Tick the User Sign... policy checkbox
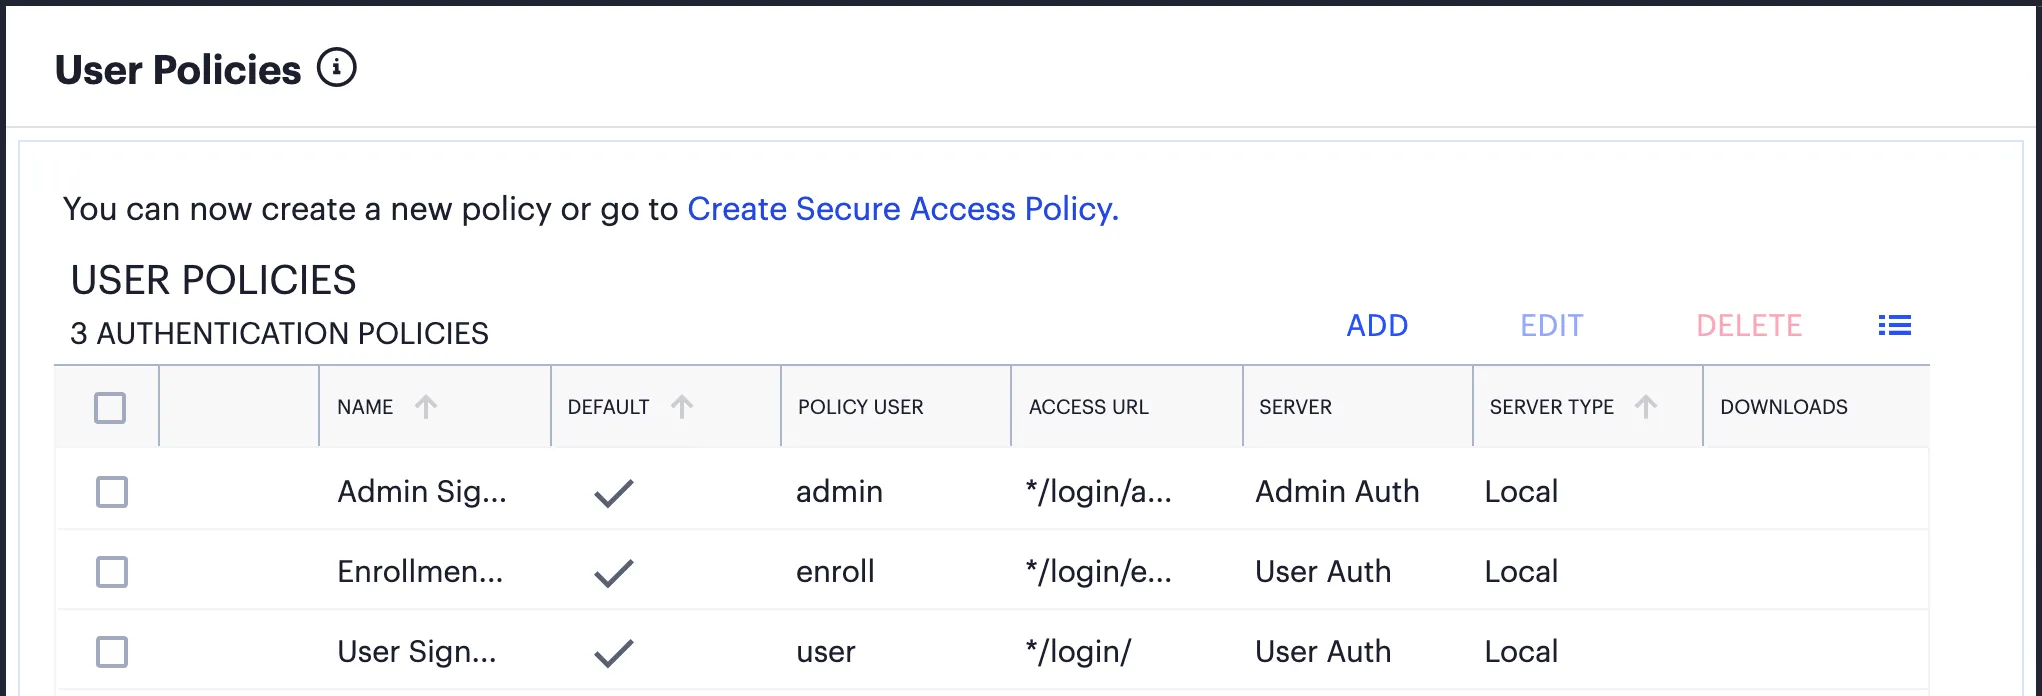2042x696 pixels. (x=112, y=652)
